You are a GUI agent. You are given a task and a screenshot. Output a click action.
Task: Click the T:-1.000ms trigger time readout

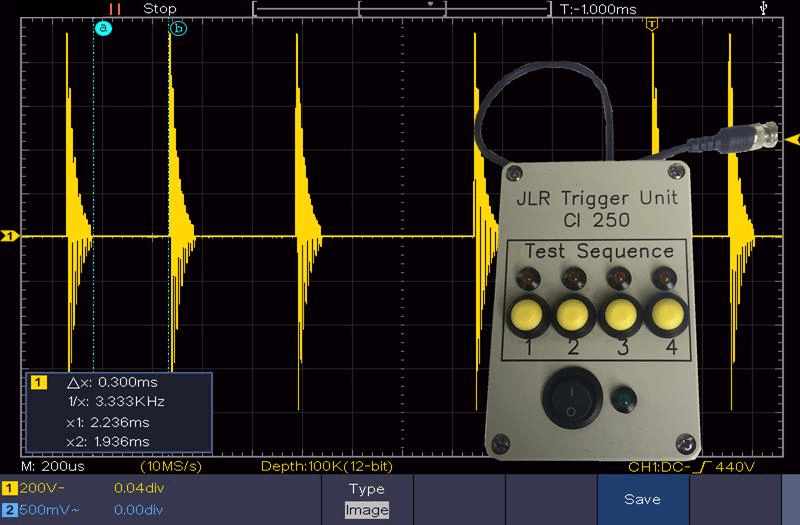[598, 9]
